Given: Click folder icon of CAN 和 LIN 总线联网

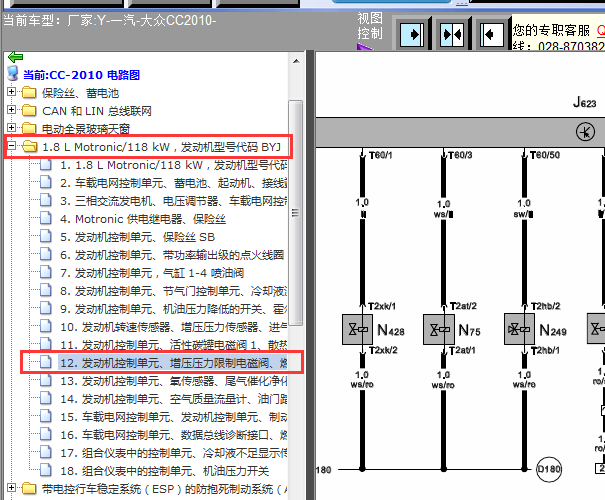Looking at the screenshot, I should pos(29,111).
